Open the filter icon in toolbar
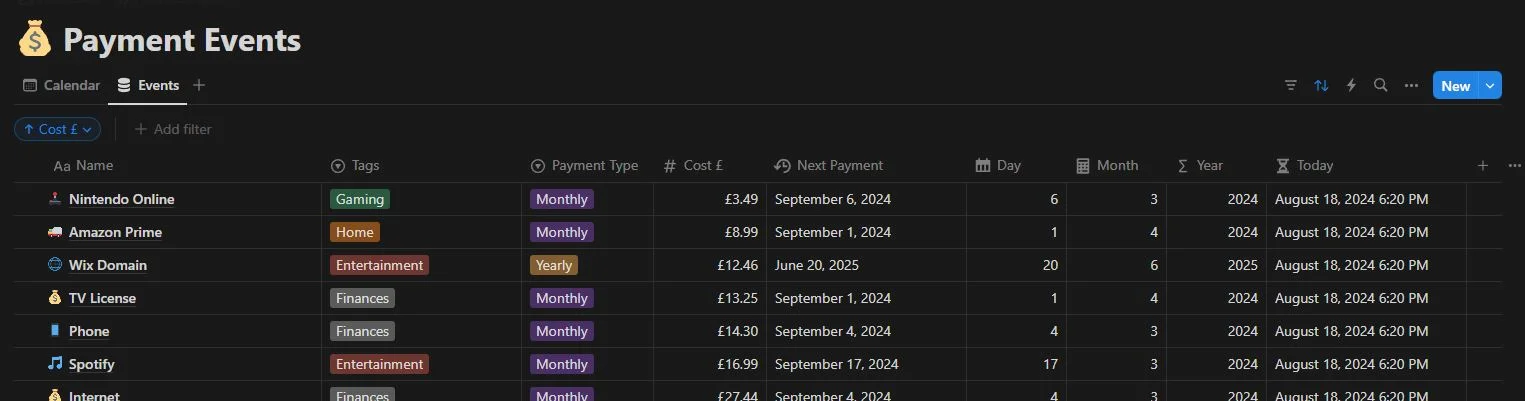The height and width of the screenshot is (401, 1525). pos(1291,86)
